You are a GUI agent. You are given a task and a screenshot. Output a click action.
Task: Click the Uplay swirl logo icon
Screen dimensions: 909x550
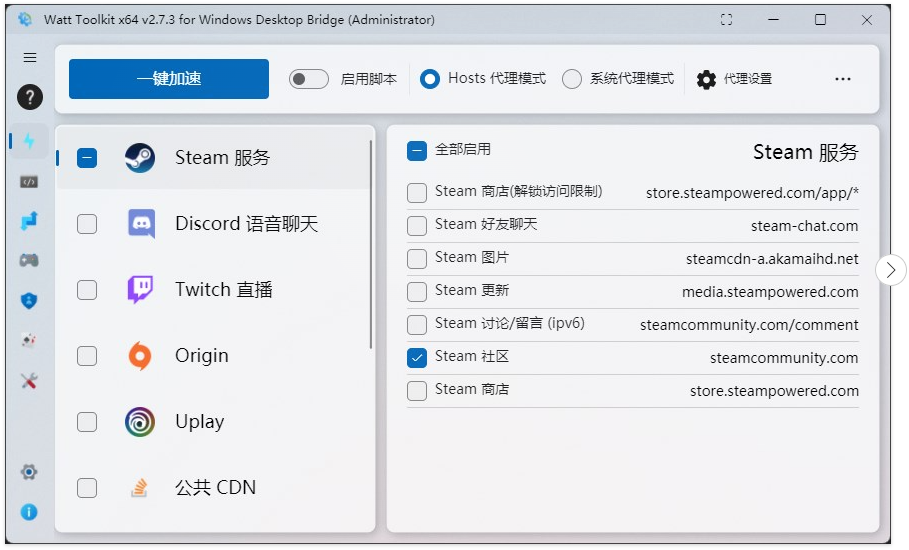[x=140, y=422]
